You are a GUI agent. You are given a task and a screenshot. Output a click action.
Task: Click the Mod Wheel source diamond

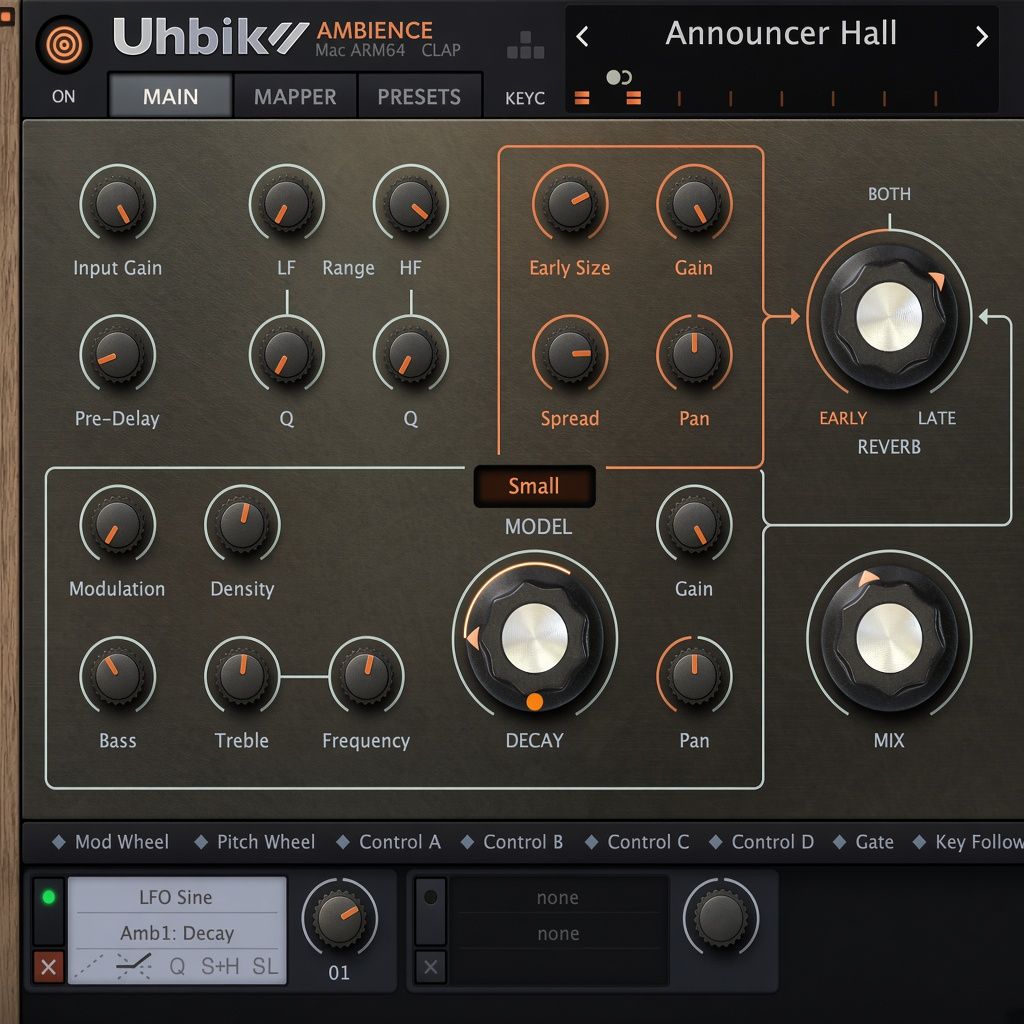[x=59, y=842]
